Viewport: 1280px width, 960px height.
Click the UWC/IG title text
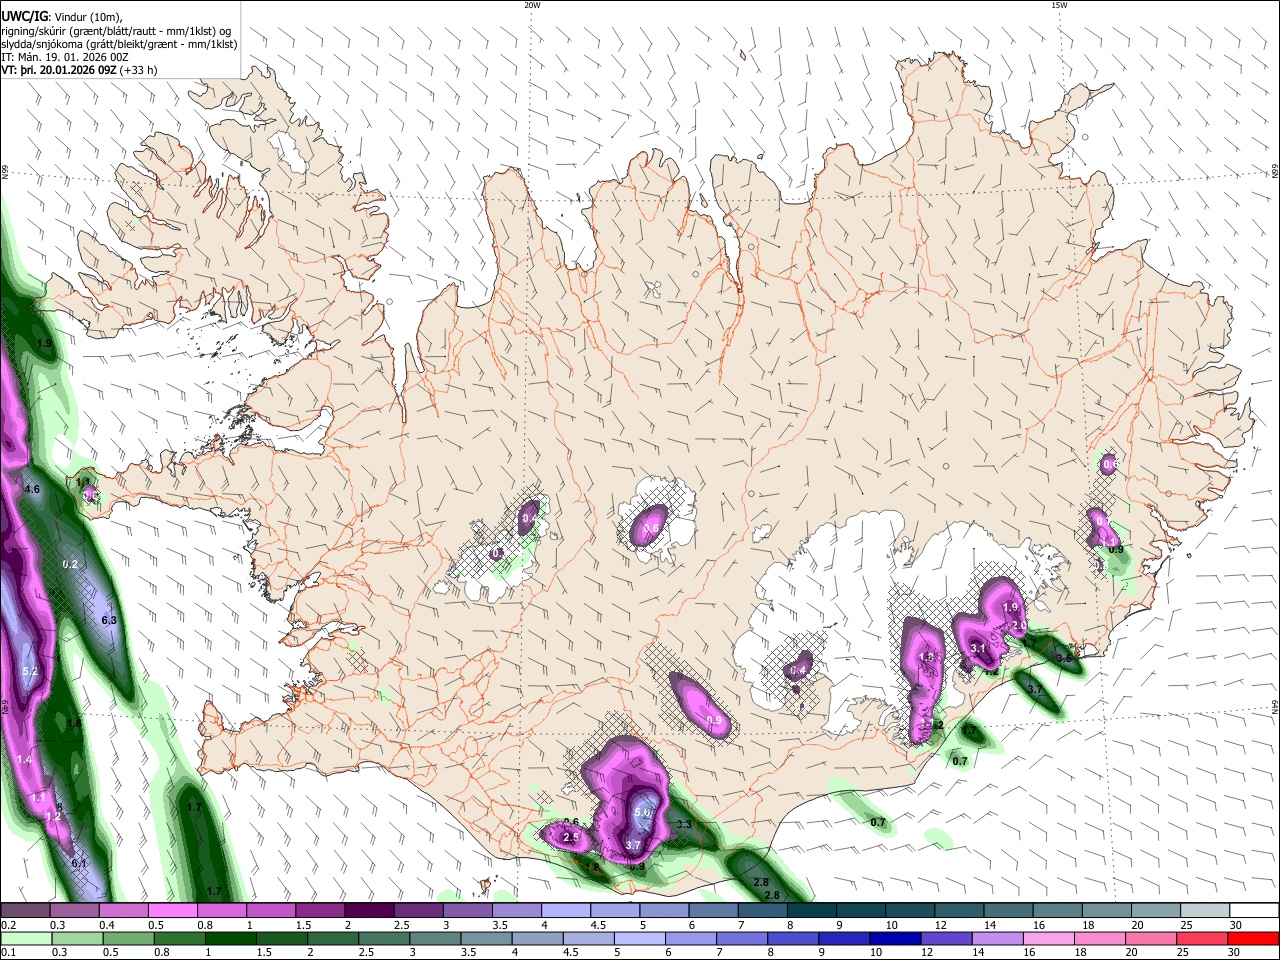(x=24, y=17)
